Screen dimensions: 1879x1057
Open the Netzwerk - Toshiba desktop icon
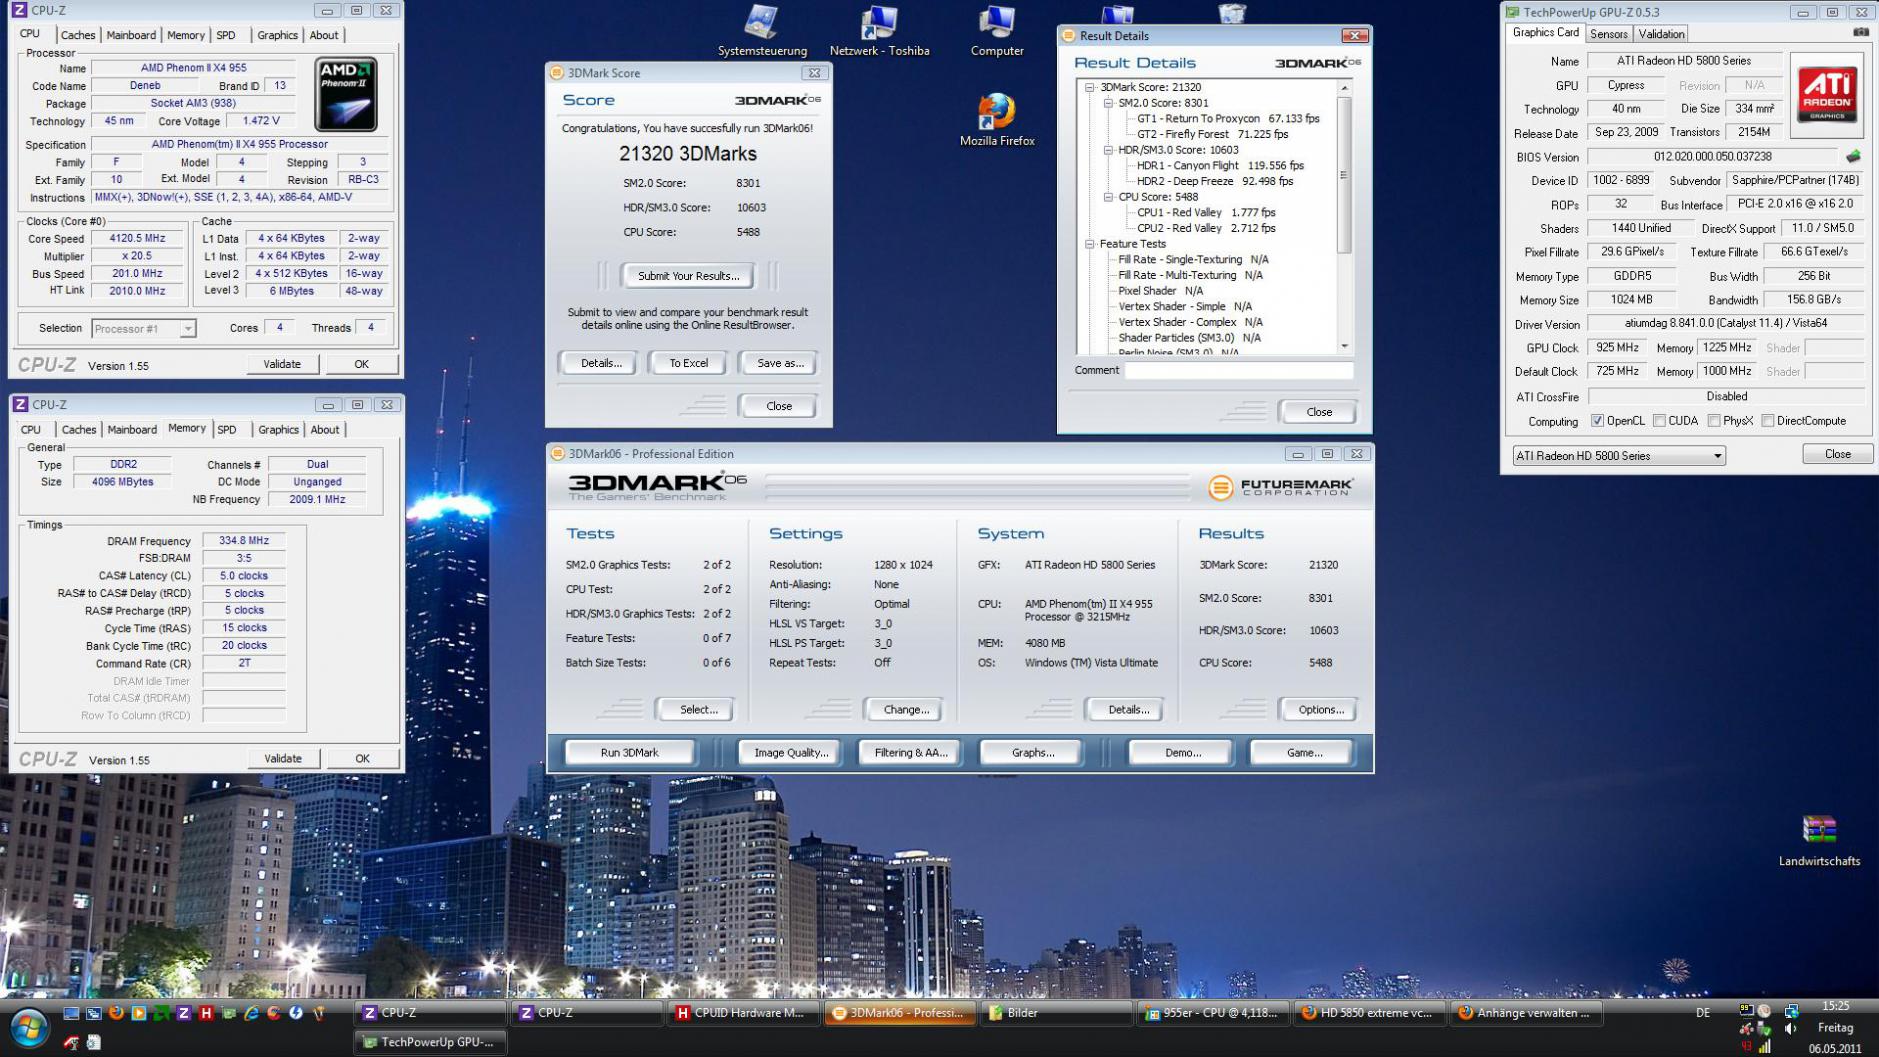point(879,31)
